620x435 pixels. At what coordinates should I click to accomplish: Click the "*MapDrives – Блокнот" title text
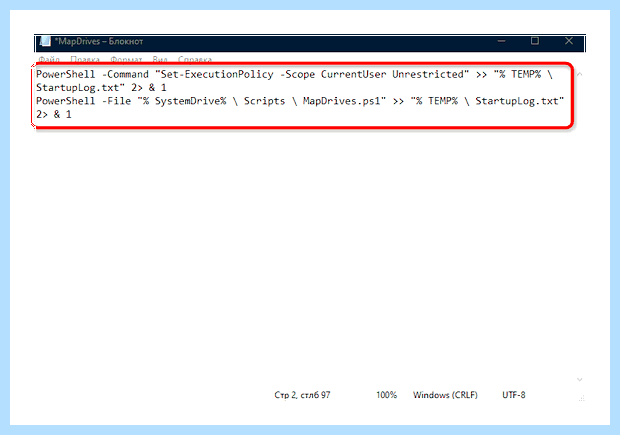pyautogui.click(x=98, y=41)
